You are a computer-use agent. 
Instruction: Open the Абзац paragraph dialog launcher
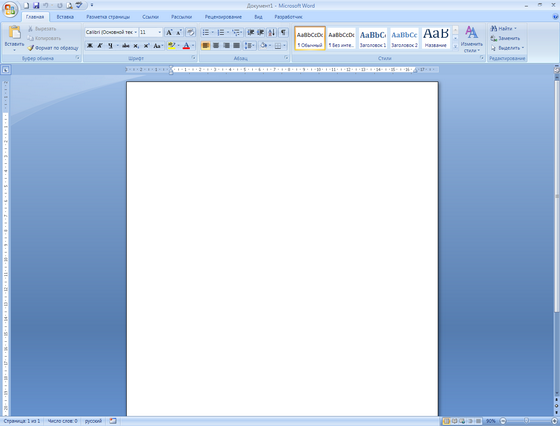tap(286, 58)
